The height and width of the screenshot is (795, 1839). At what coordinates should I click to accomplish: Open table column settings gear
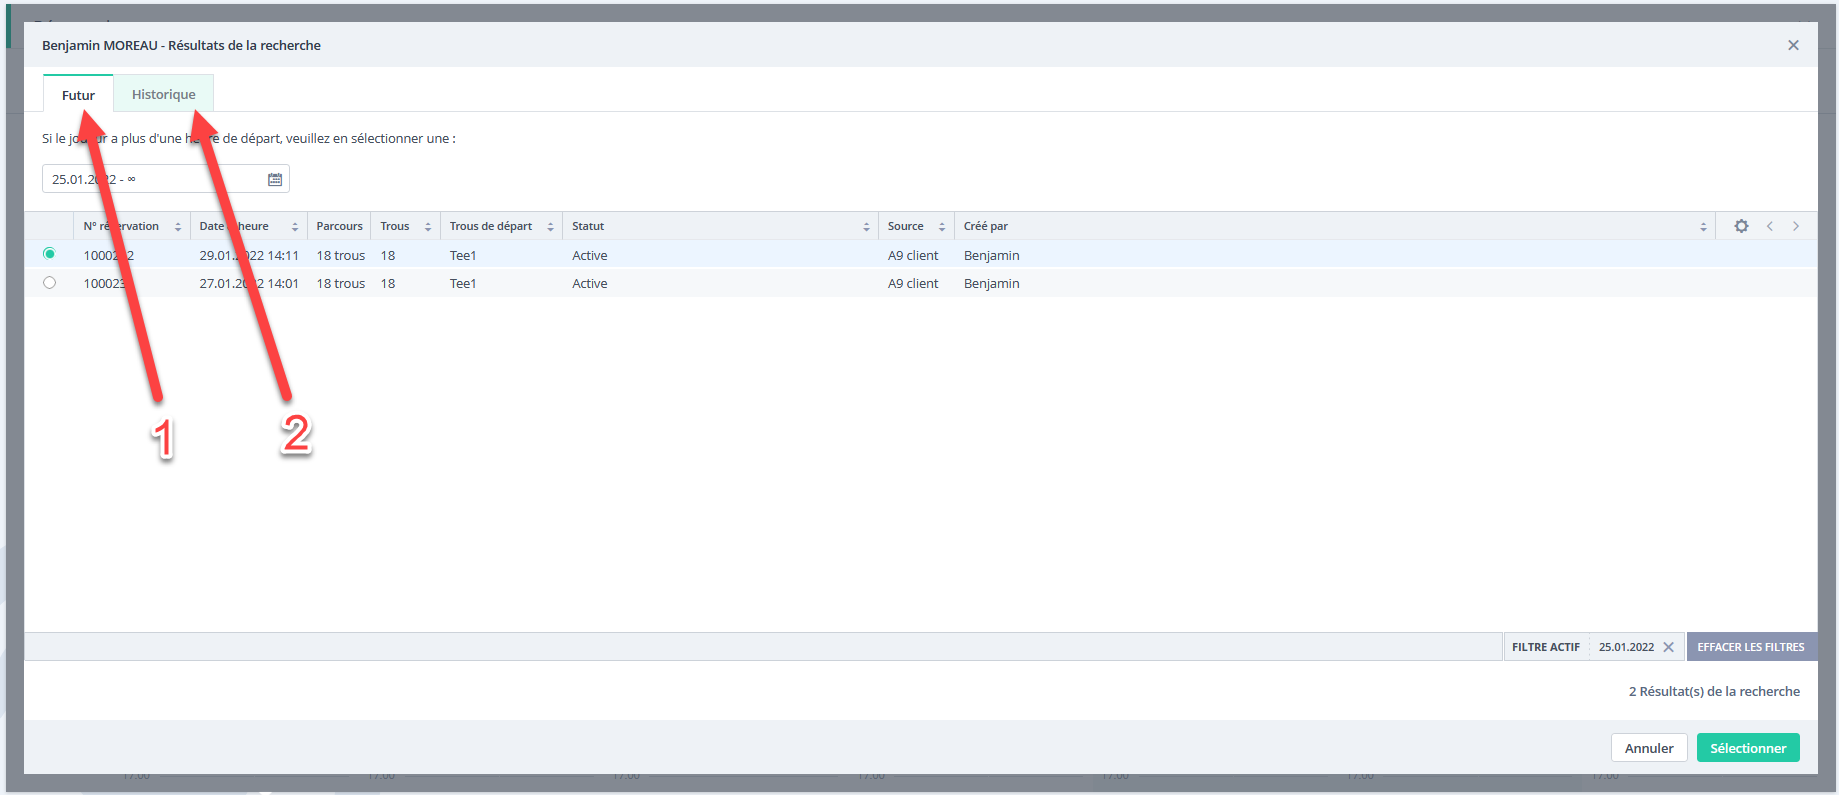[x=1741, y=226]
